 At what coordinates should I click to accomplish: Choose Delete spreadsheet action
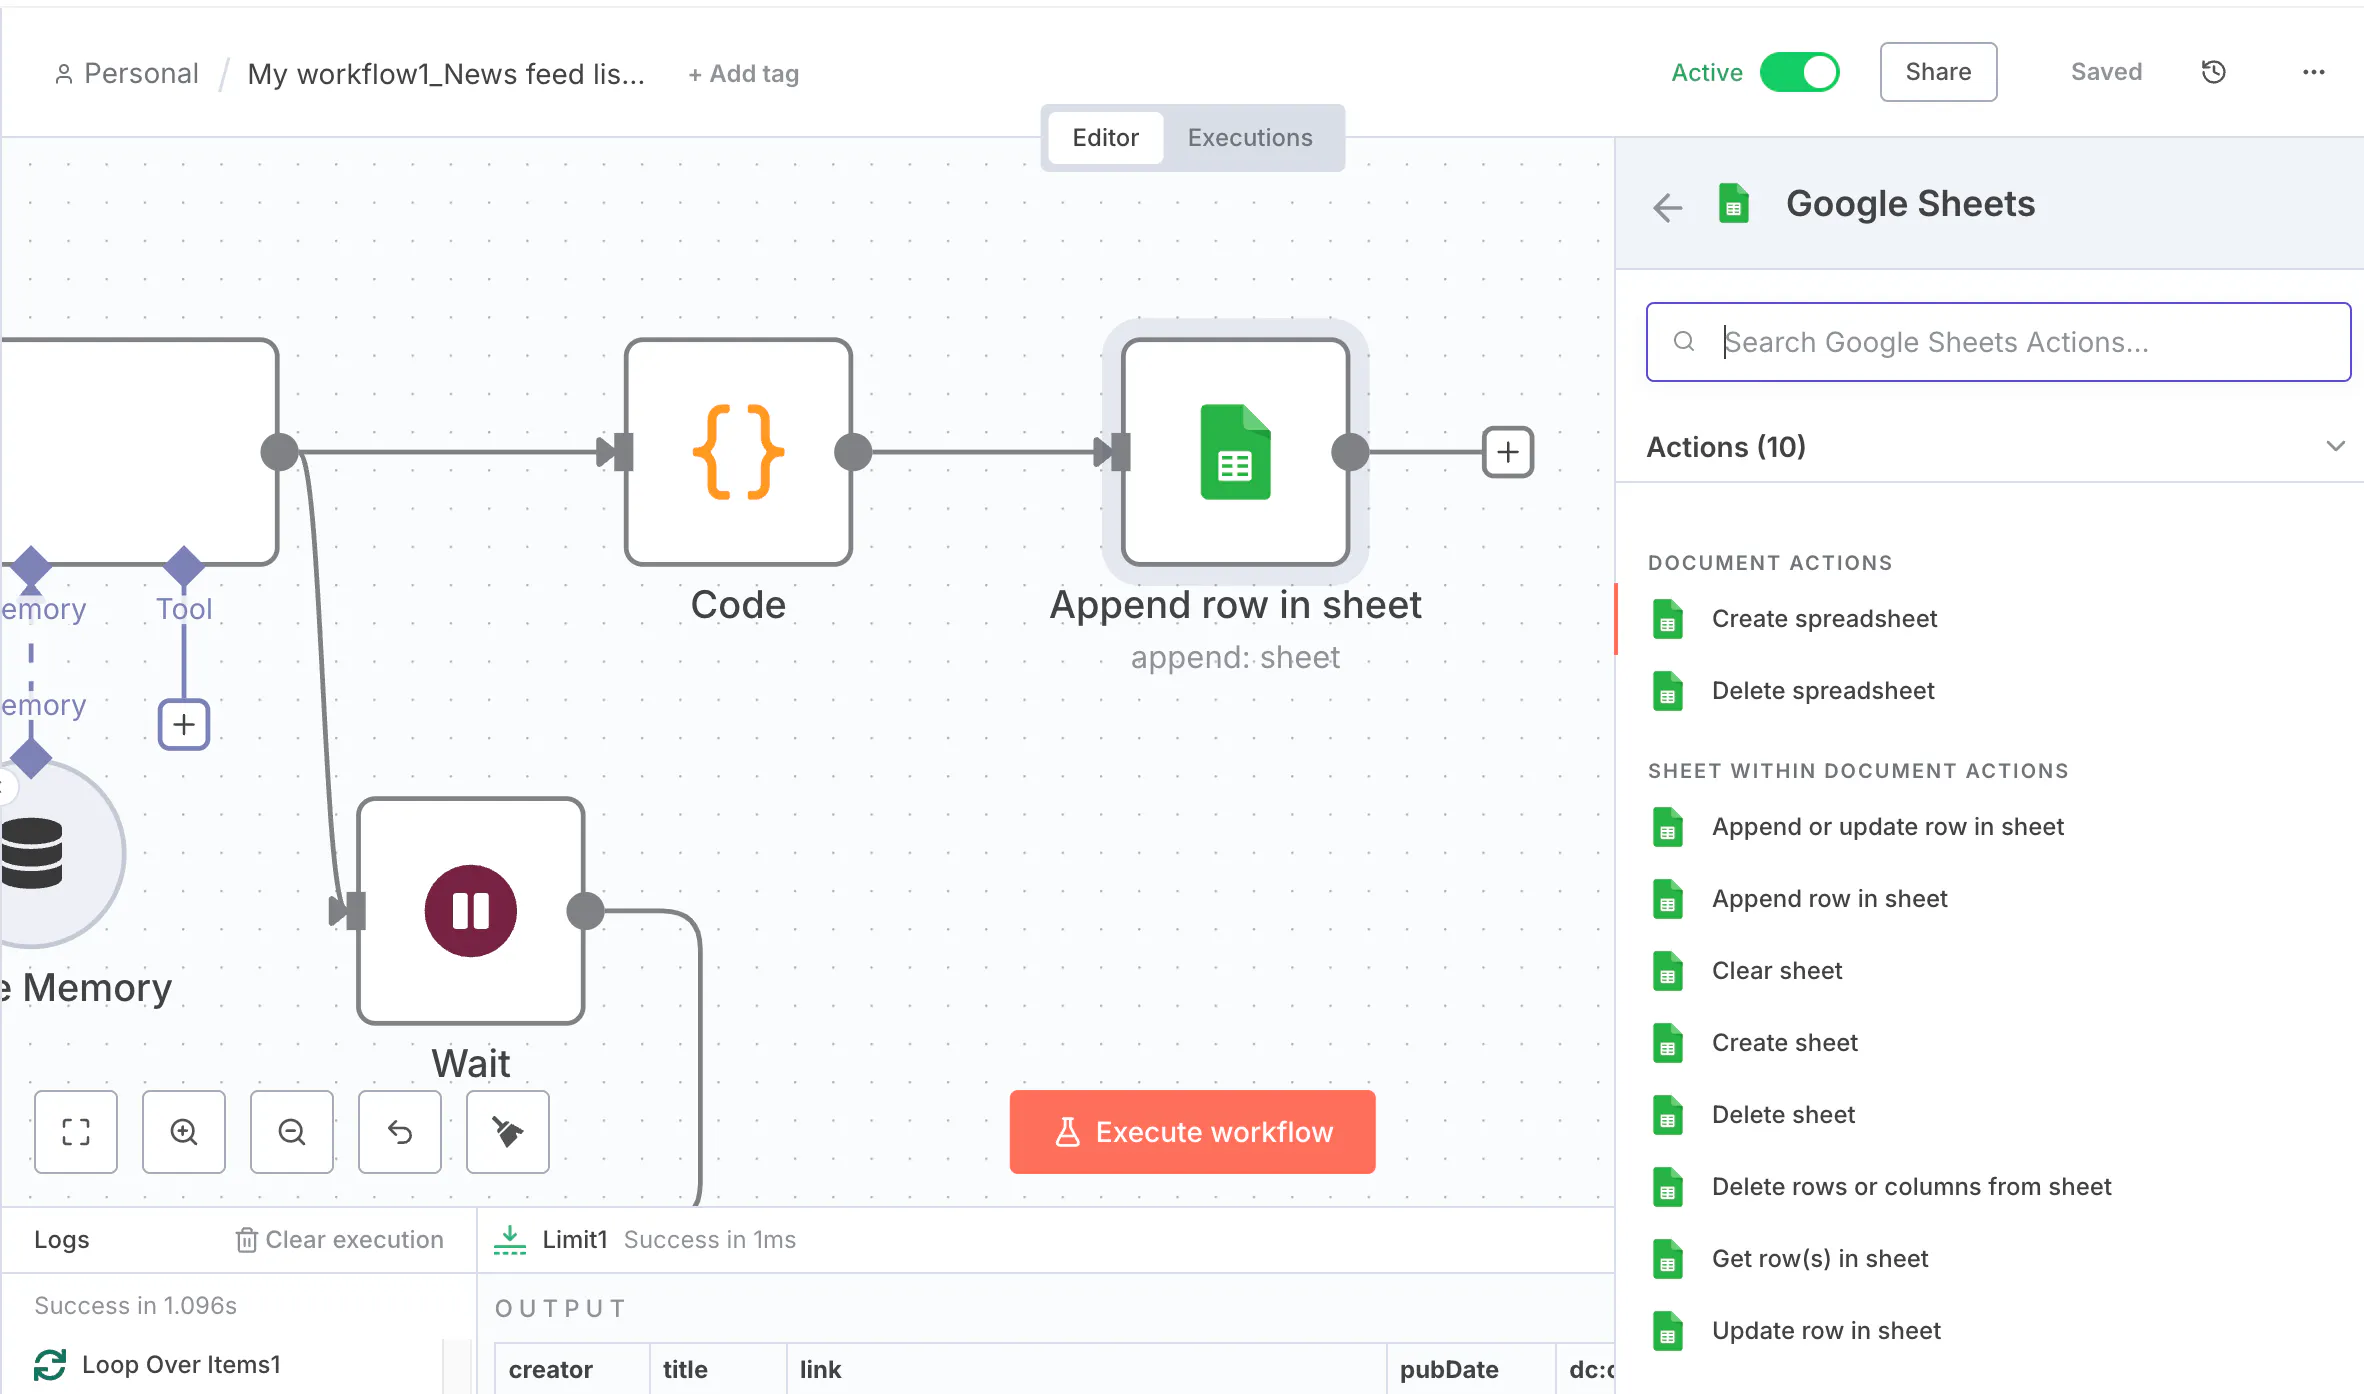click(1990, 691)
